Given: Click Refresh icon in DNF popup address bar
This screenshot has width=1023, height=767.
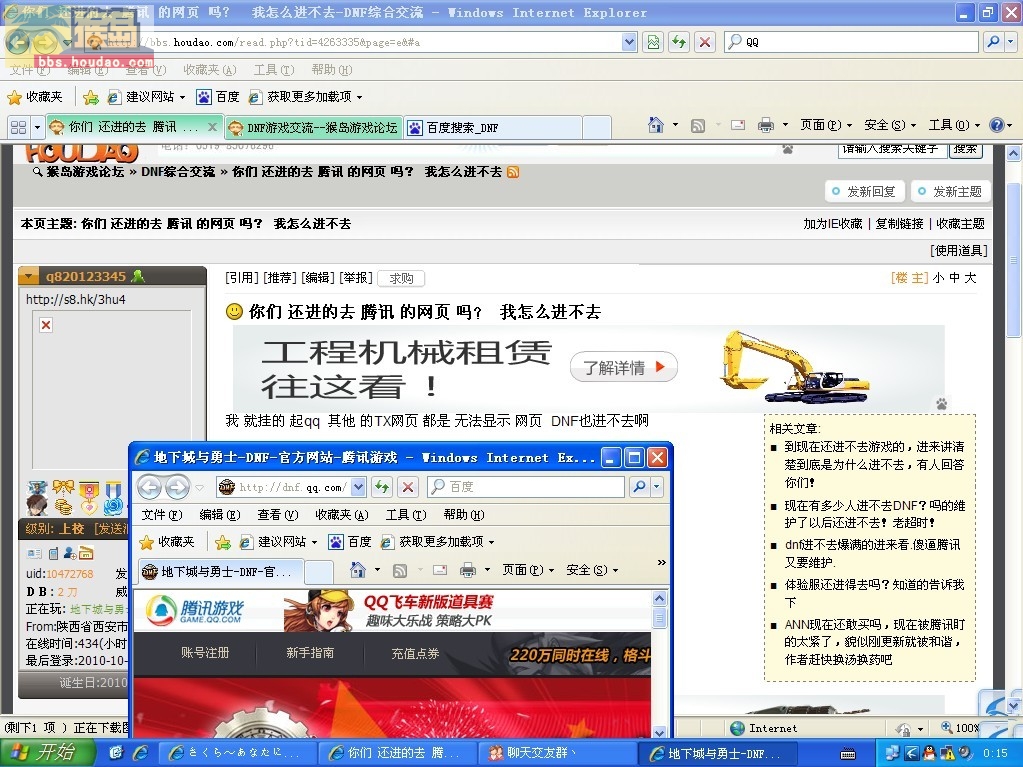Looking at the screenshot, I should click(x=382, y=487).
